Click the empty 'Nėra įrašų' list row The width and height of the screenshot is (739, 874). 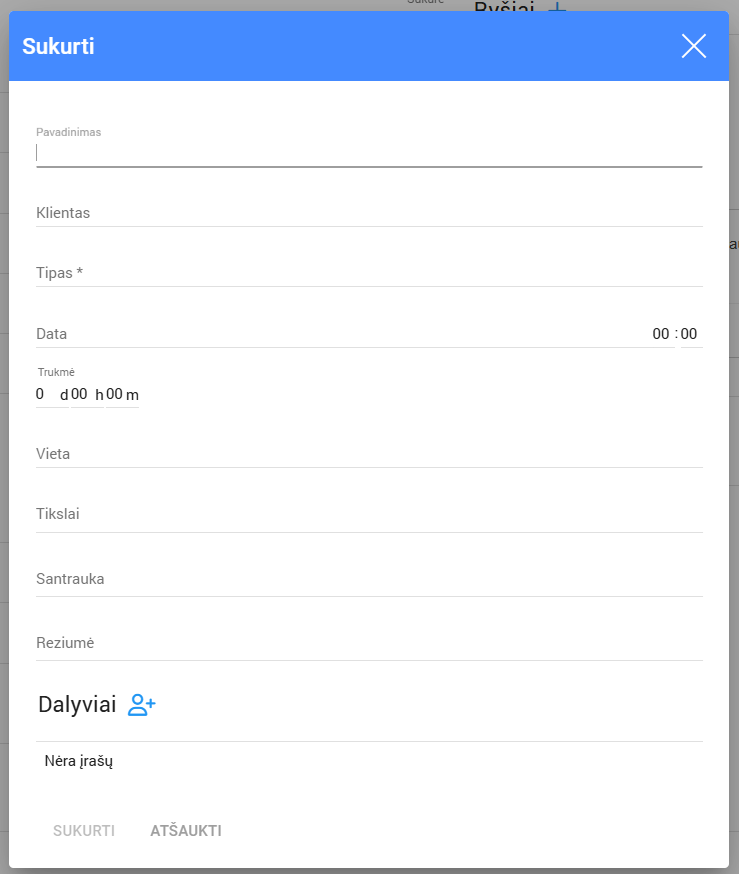[x=368, y=762]
